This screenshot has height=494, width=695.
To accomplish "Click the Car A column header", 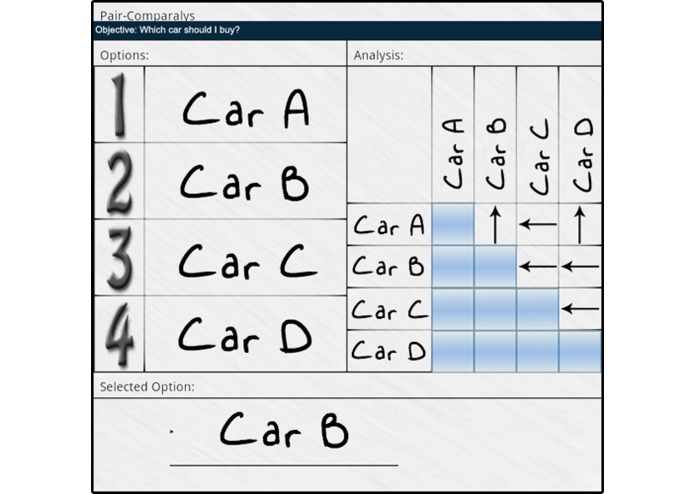I will [453, 135].
